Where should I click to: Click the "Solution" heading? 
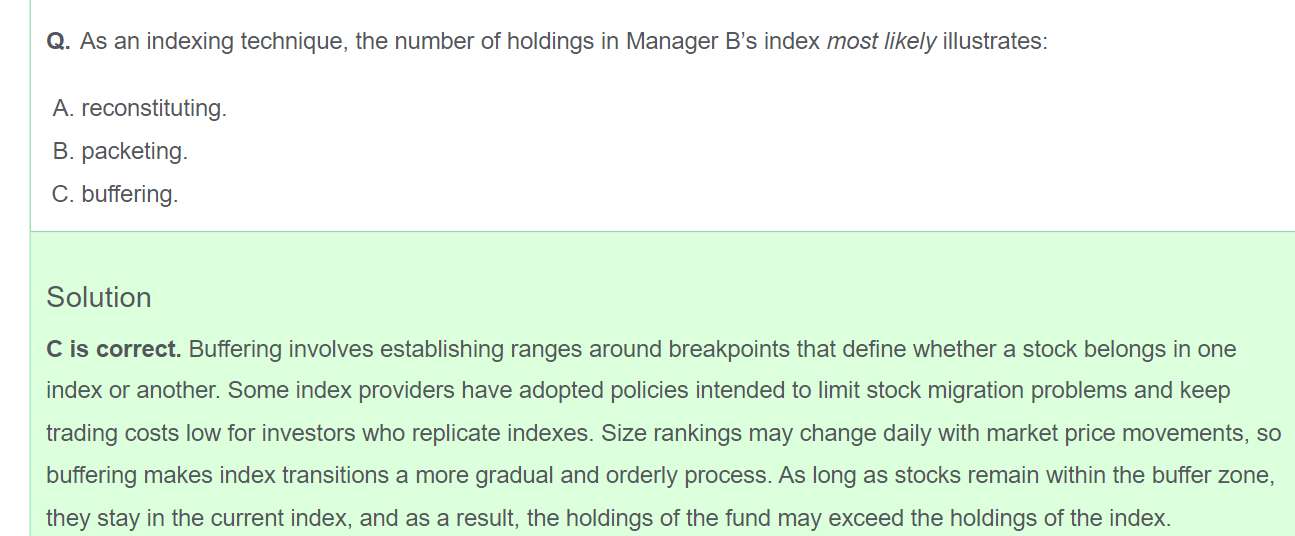coord(99,298)
